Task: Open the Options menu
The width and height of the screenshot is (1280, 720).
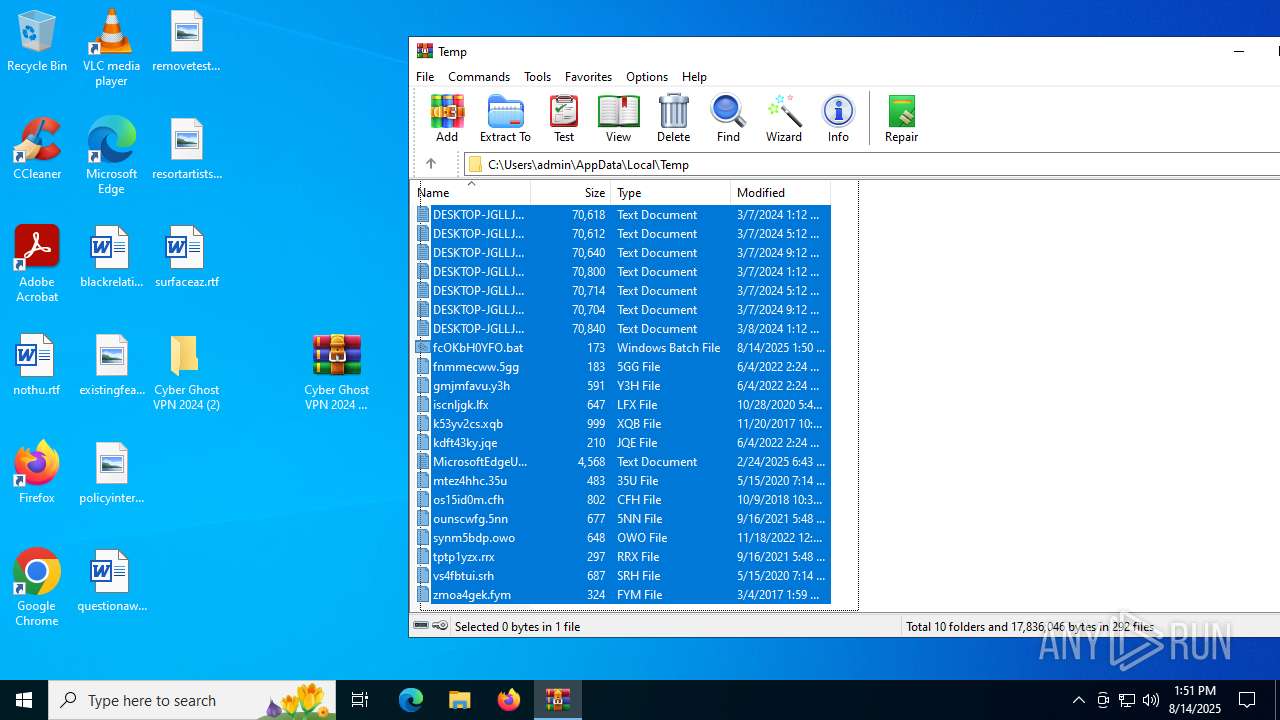Action: coord(647,77)
